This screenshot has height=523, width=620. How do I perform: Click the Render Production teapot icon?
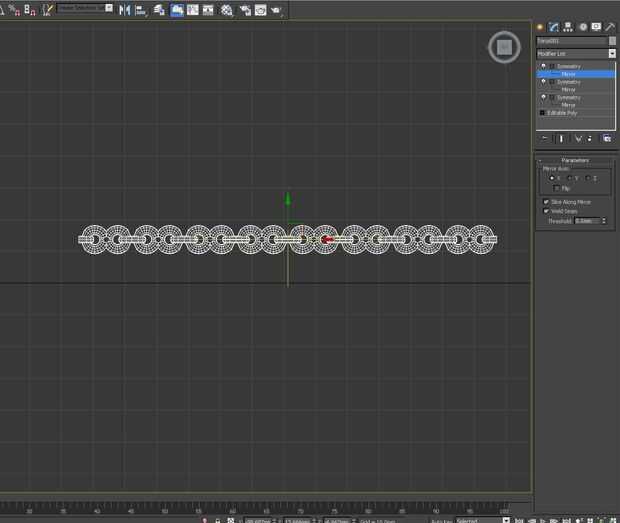[276, 10]
